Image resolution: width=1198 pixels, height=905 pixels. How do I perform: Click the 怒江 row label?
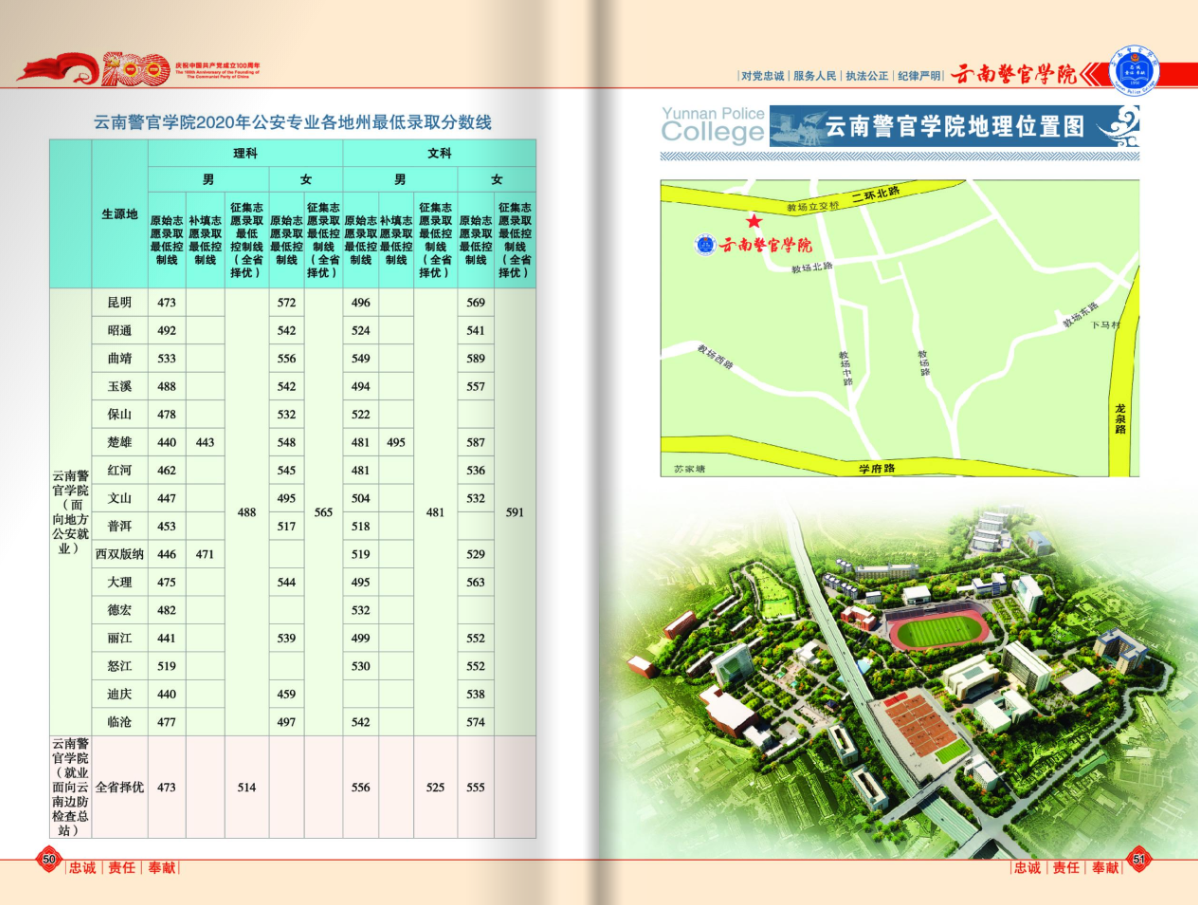[120, 666]
